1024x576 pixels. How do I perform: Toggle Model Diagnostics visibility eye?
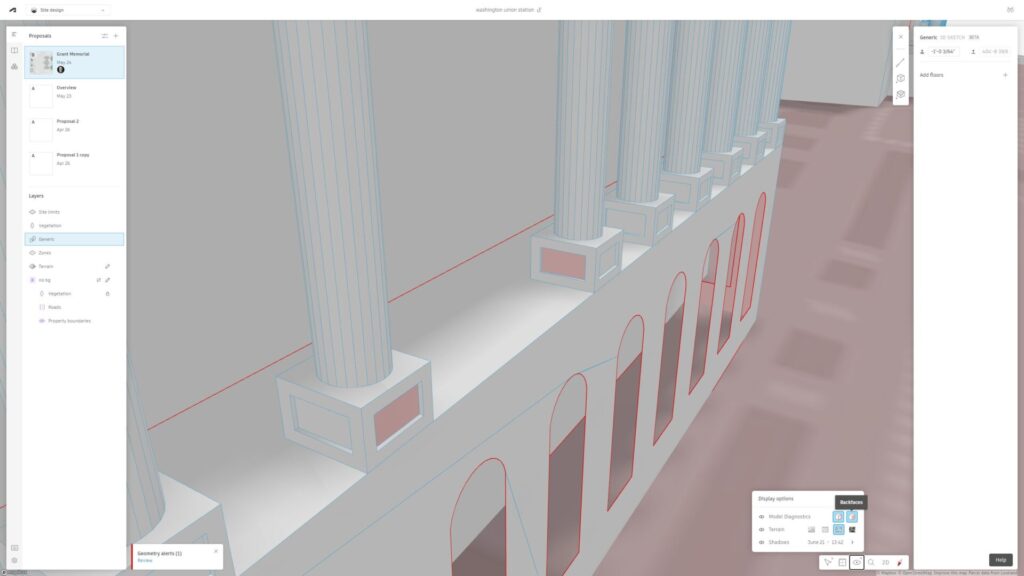[761, 517]
